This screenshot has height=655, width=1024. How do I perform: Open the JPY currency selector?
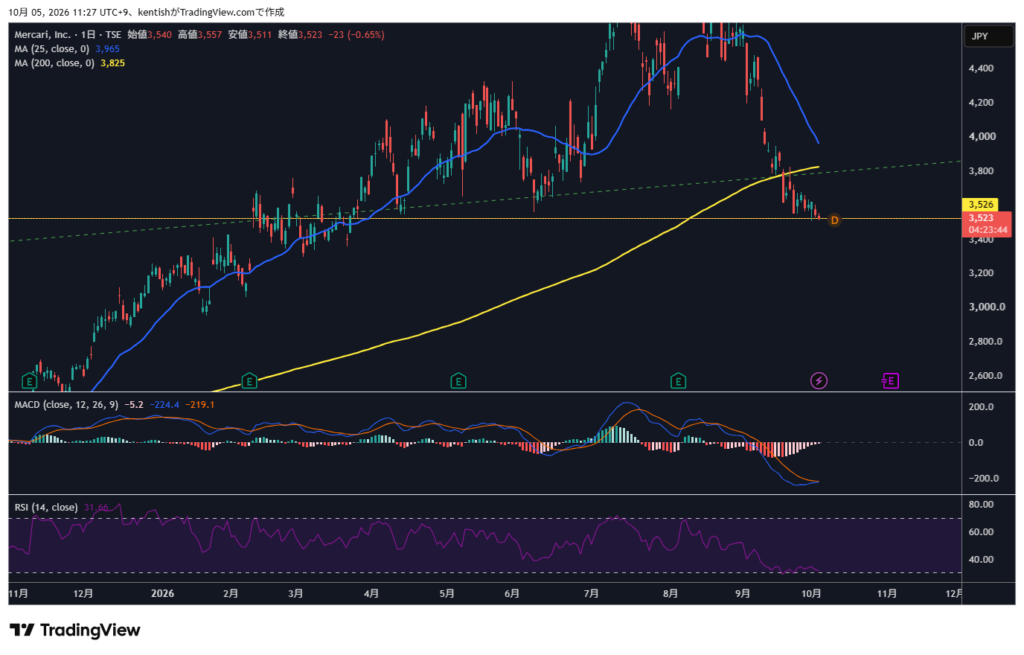[989, 36]
